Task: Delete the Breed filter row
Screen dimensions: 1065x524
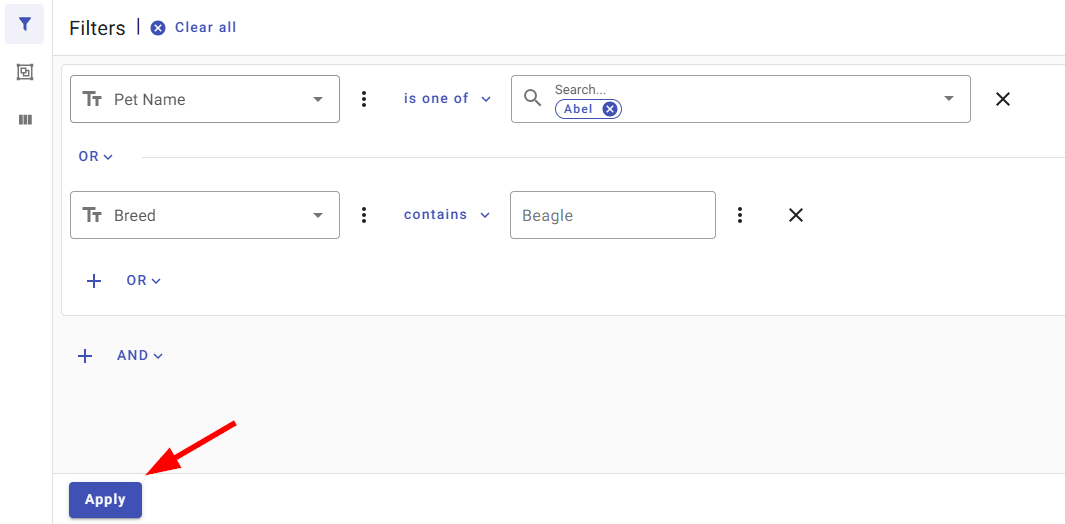Action: tap(795, 215)
